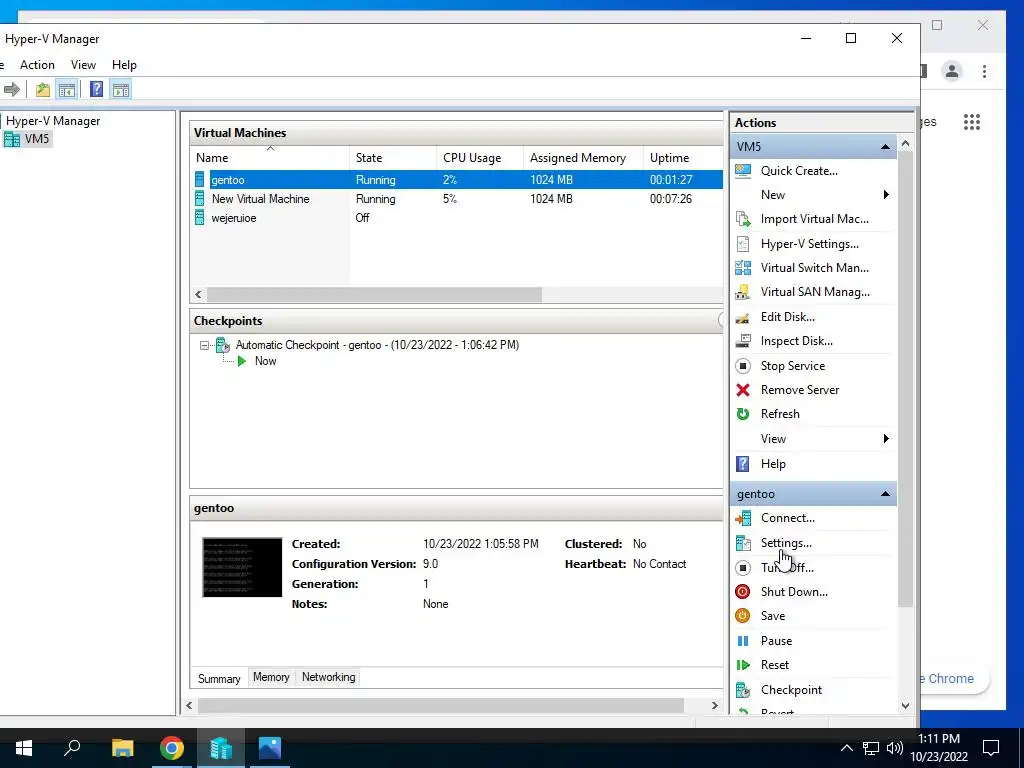Click the red Shut Down icon
Screen dimensions: 1024x768
click(x=743, y=592)
